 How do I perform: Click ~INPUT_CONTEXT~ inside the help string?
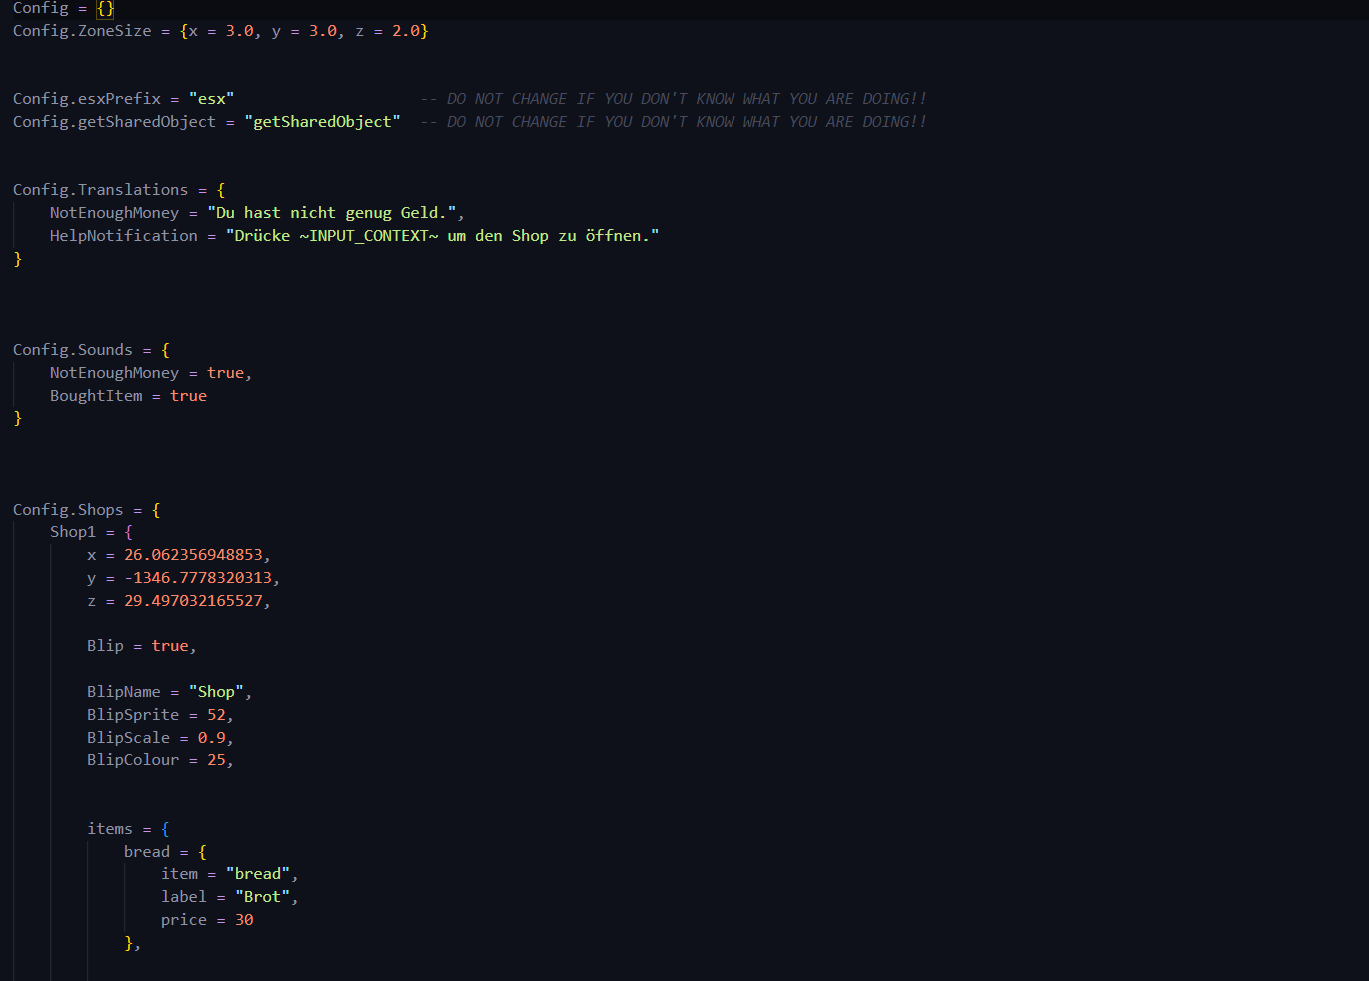[x=368, y=236]
